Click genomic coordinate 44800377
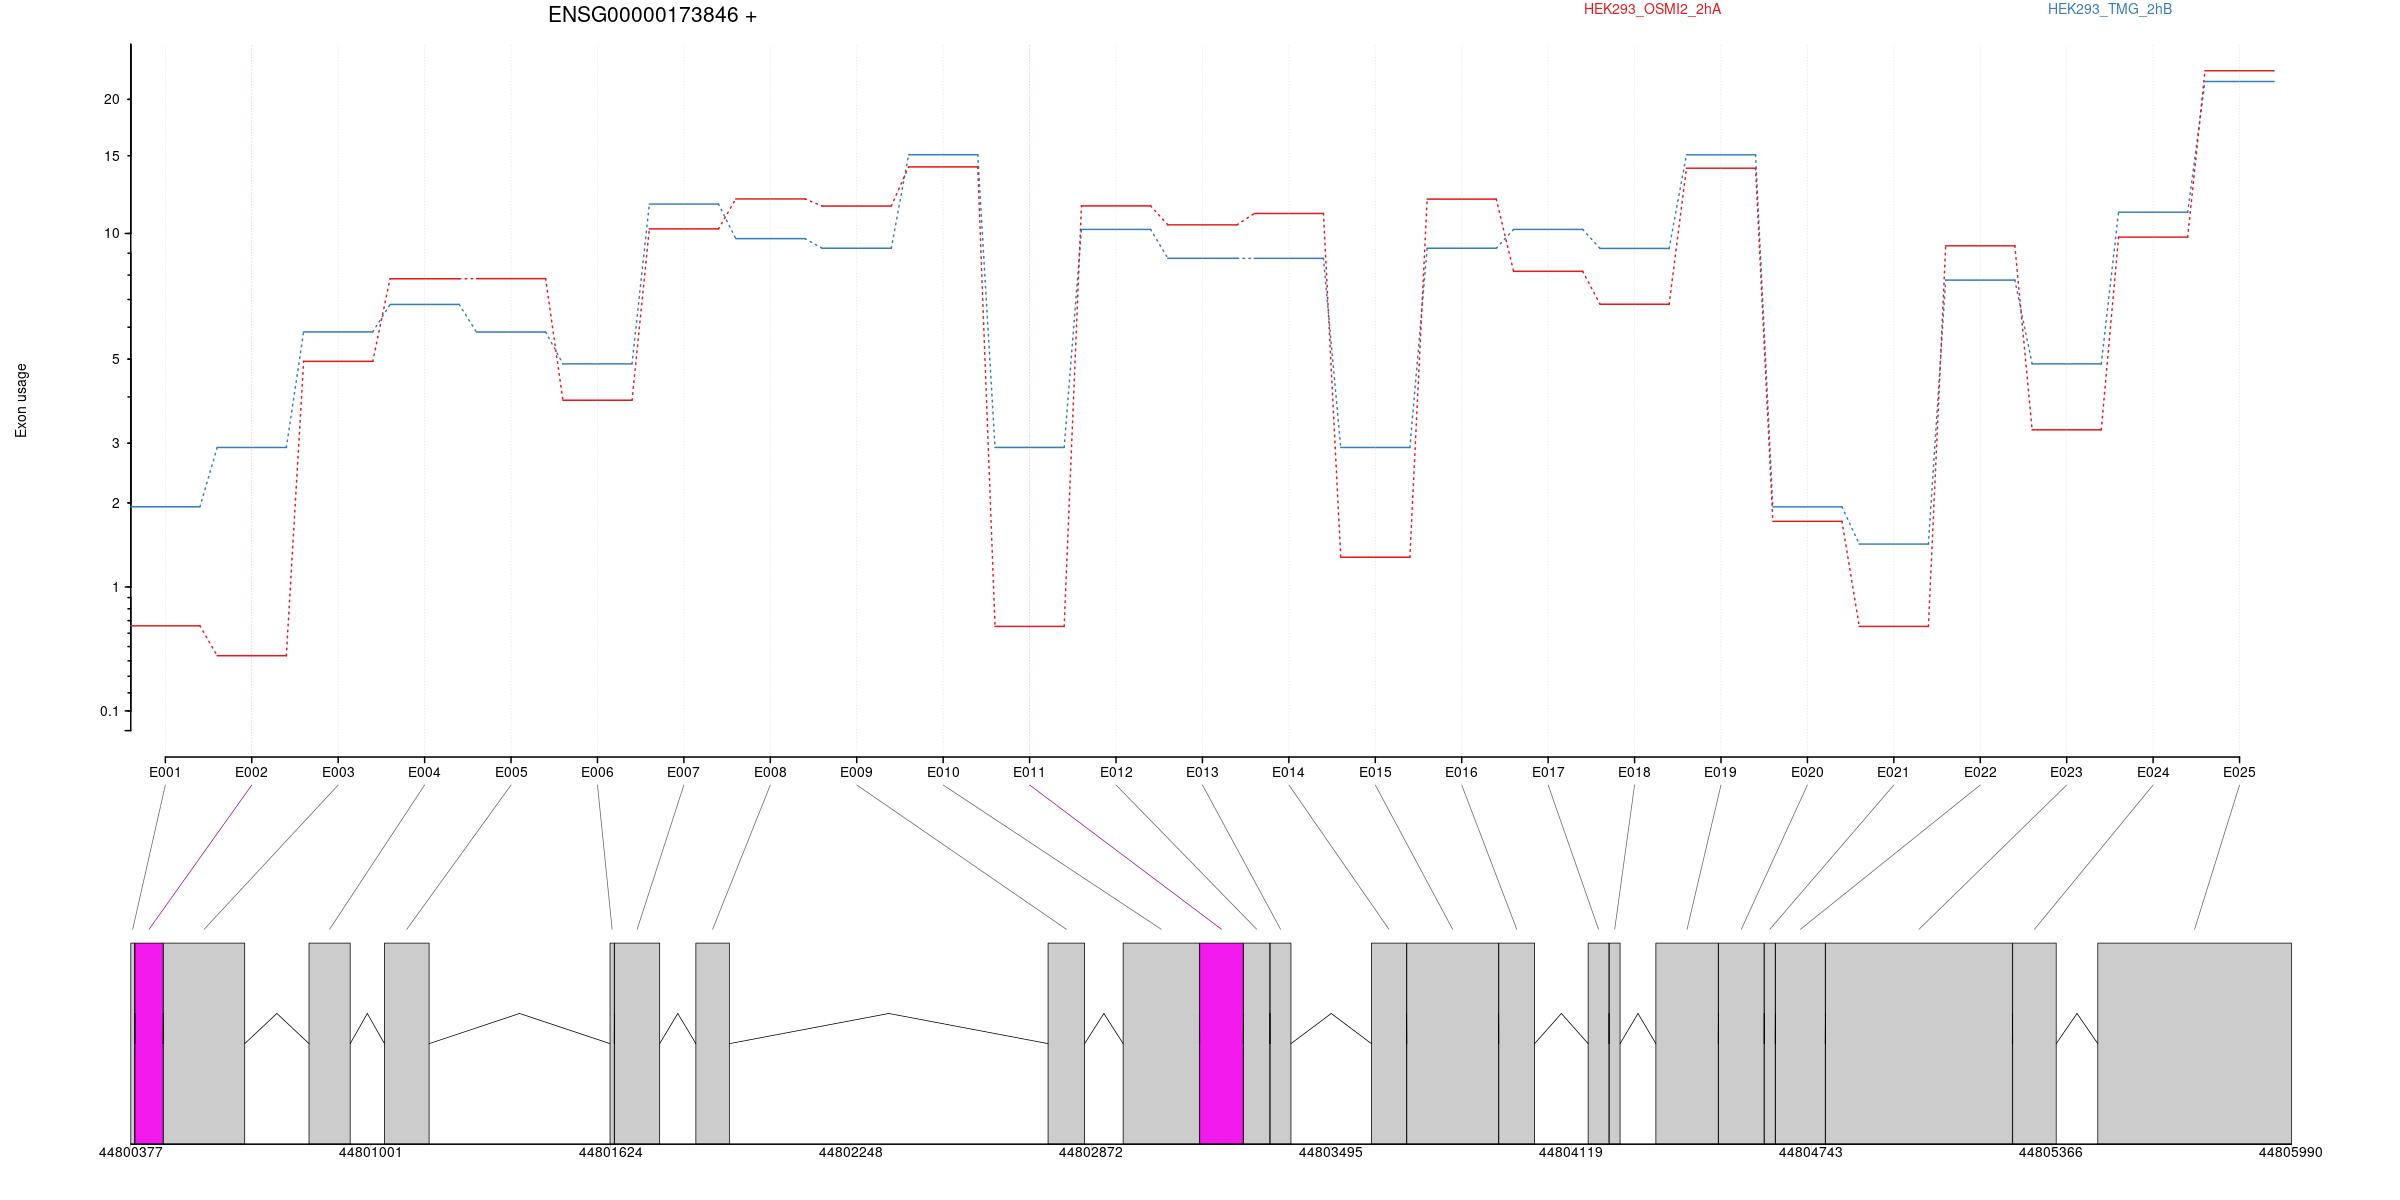This screenshot has width=2400, height=1200. (131, 1153)
